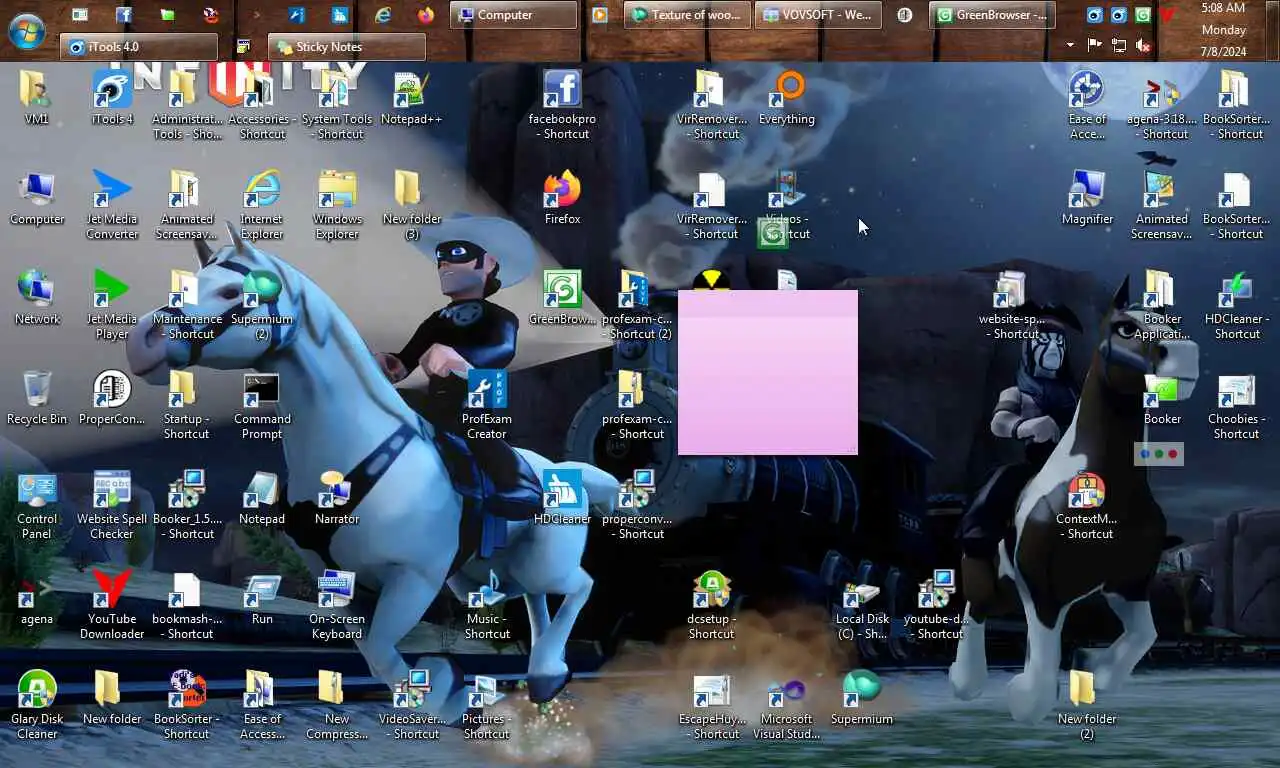Switch to Computer taskbar window
Image resolution: width=1280 pixels, height=768 pixels.
pos(514,15)
